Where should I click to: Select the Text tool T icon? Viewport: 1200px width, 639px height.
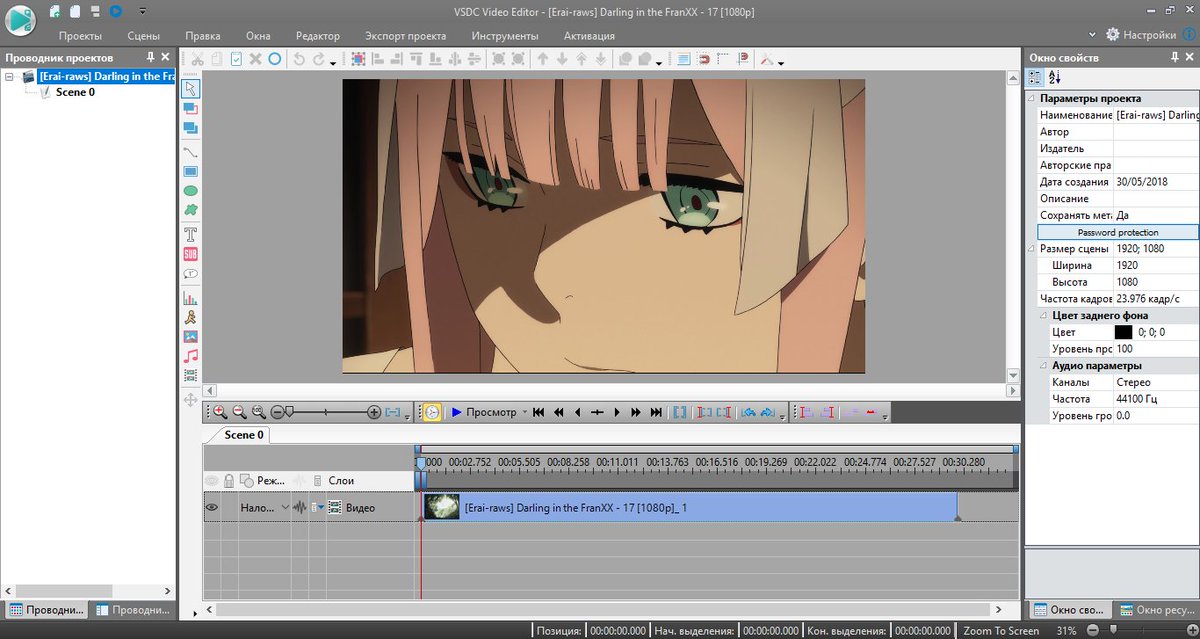[190, 234]
